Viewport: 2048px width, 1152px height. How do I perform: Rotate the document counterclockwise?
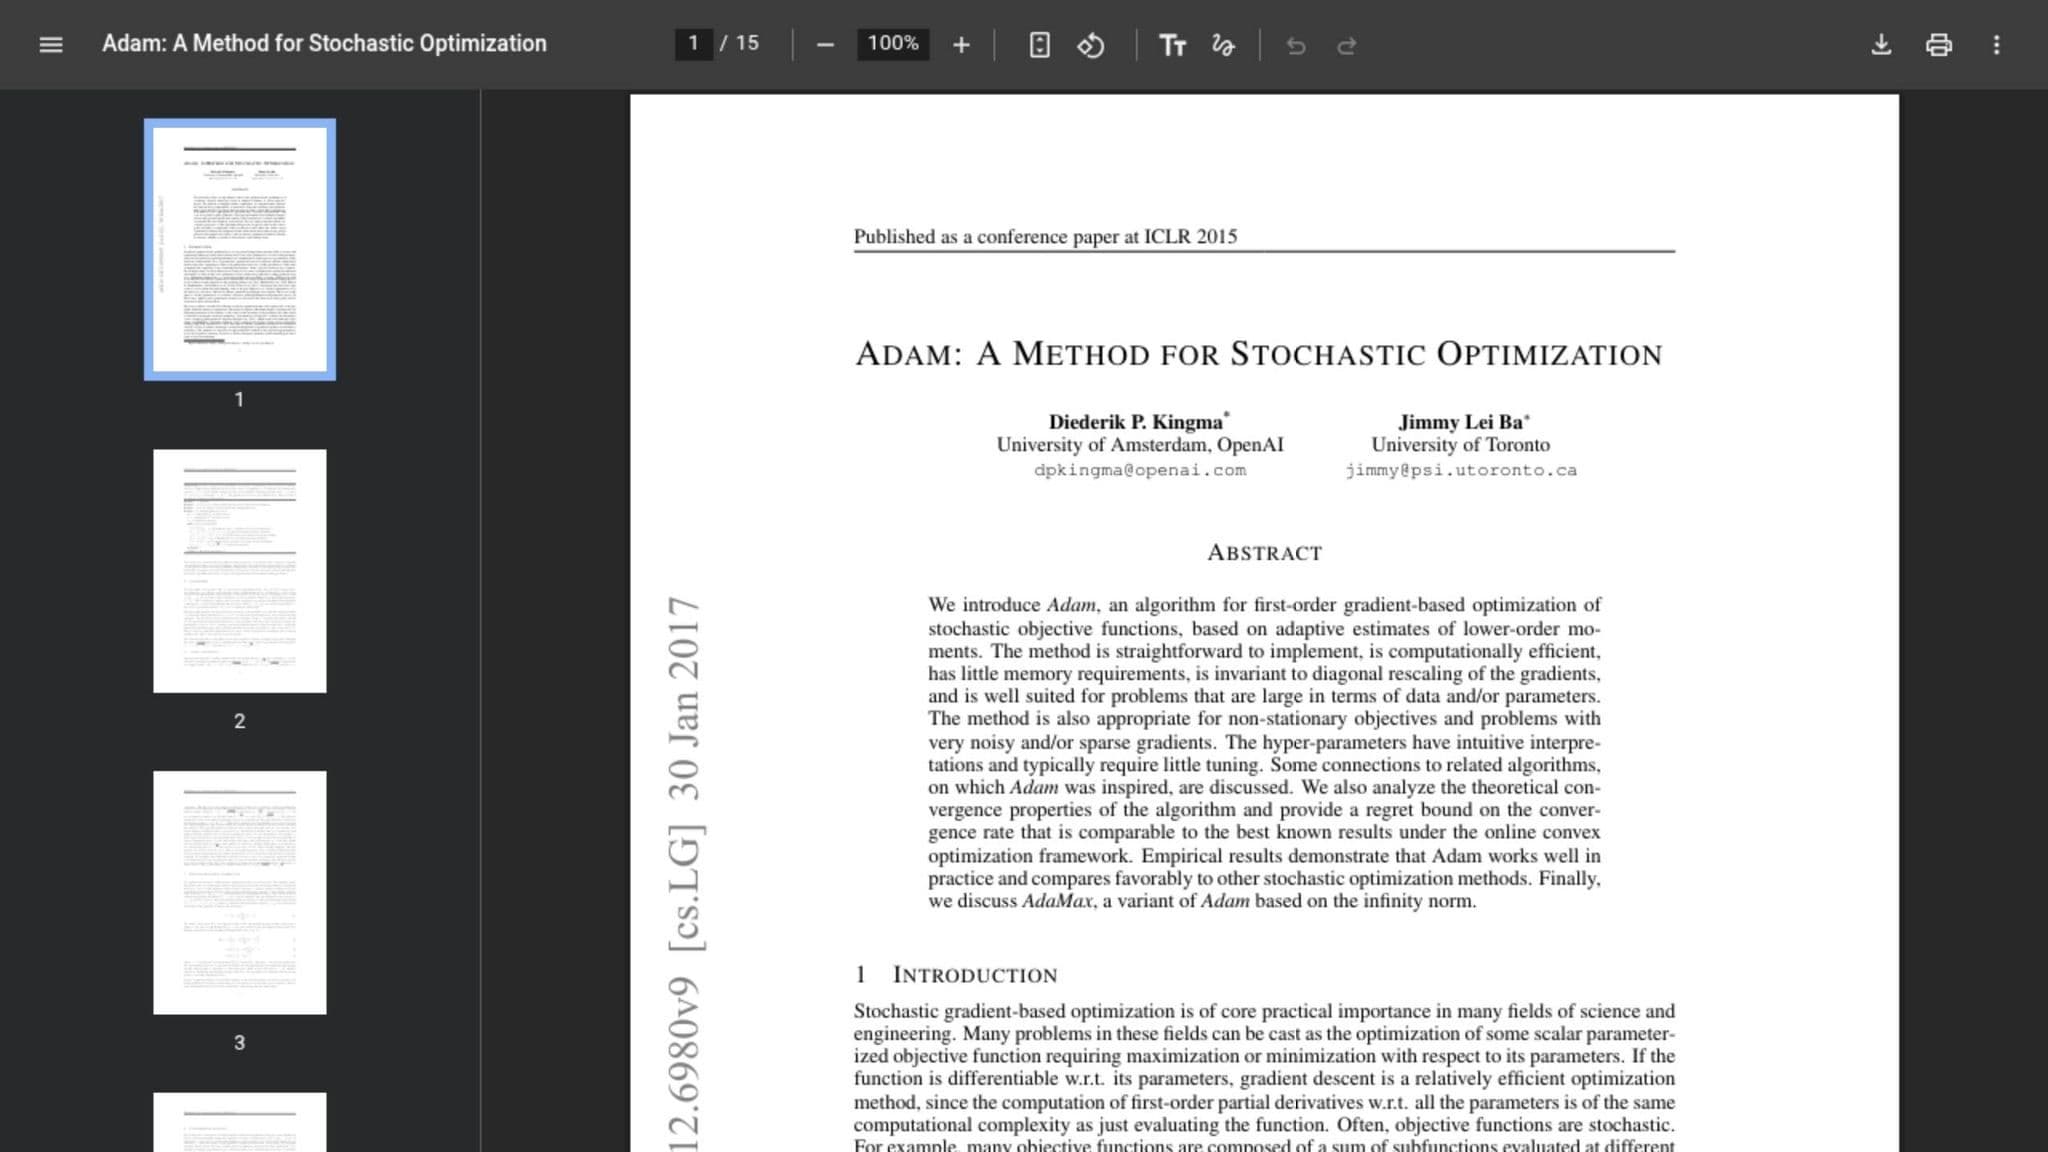tap(1090, 45)
